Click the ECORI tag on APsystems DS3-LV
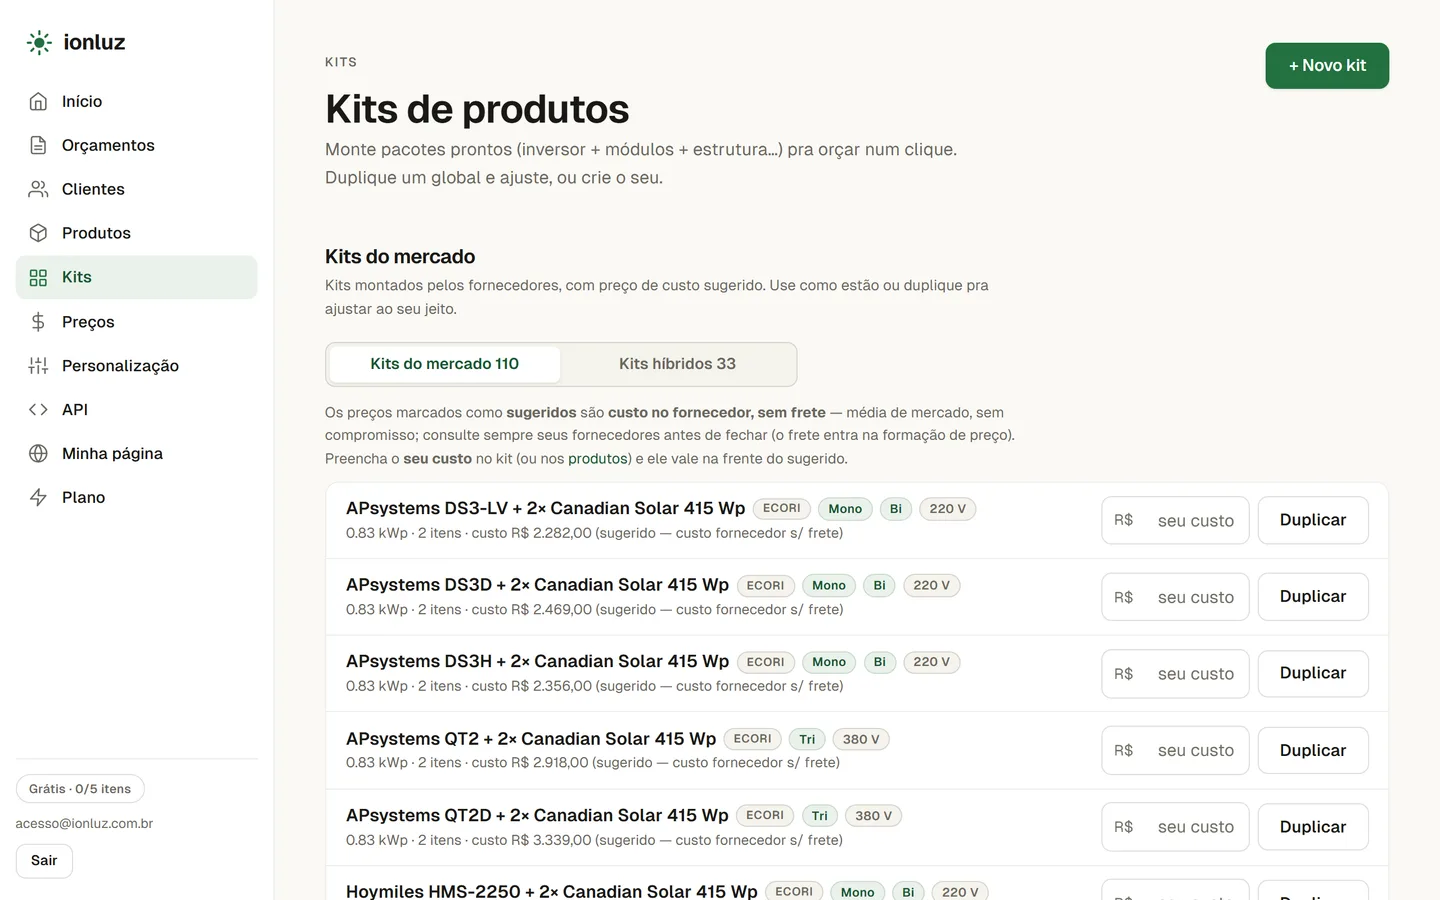 coord(782,509)
